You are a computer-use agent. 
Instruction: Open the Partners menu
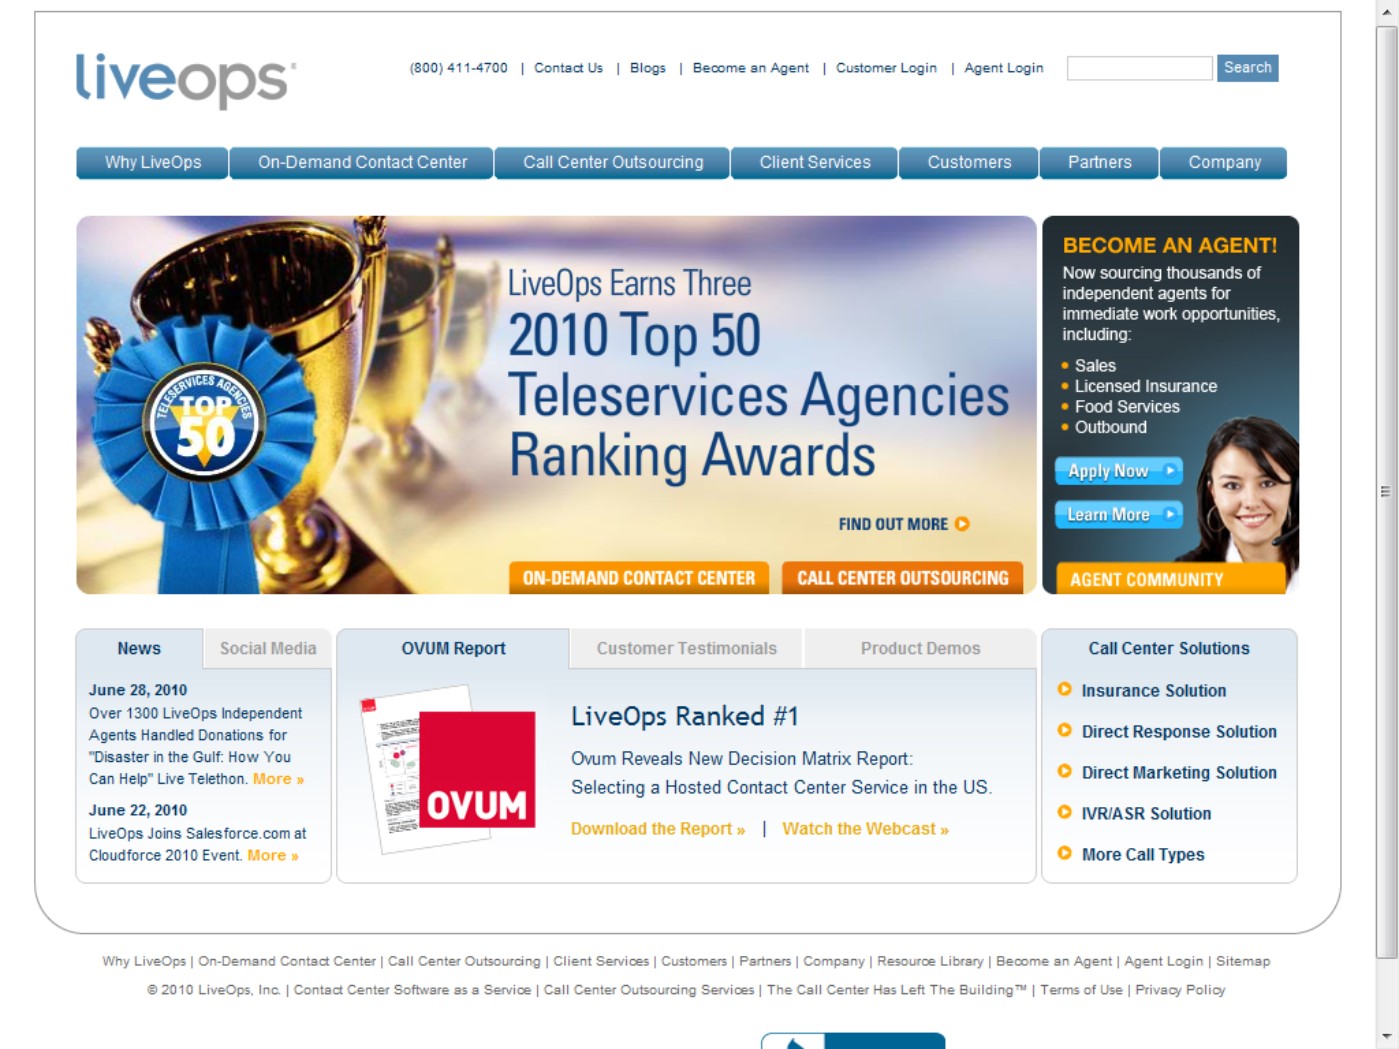pyautogui.click(x=1100, y=163)
